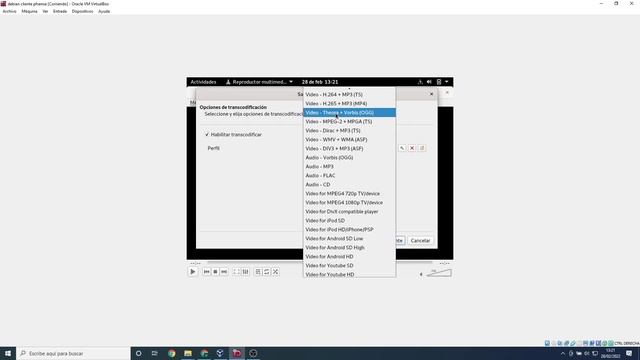Pick Audio - CD profile

pos(349,184)
